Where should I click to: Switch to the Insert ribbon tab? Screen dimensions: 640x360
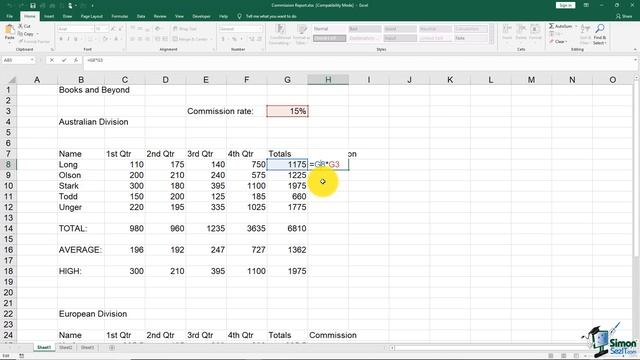coord(49,16)
